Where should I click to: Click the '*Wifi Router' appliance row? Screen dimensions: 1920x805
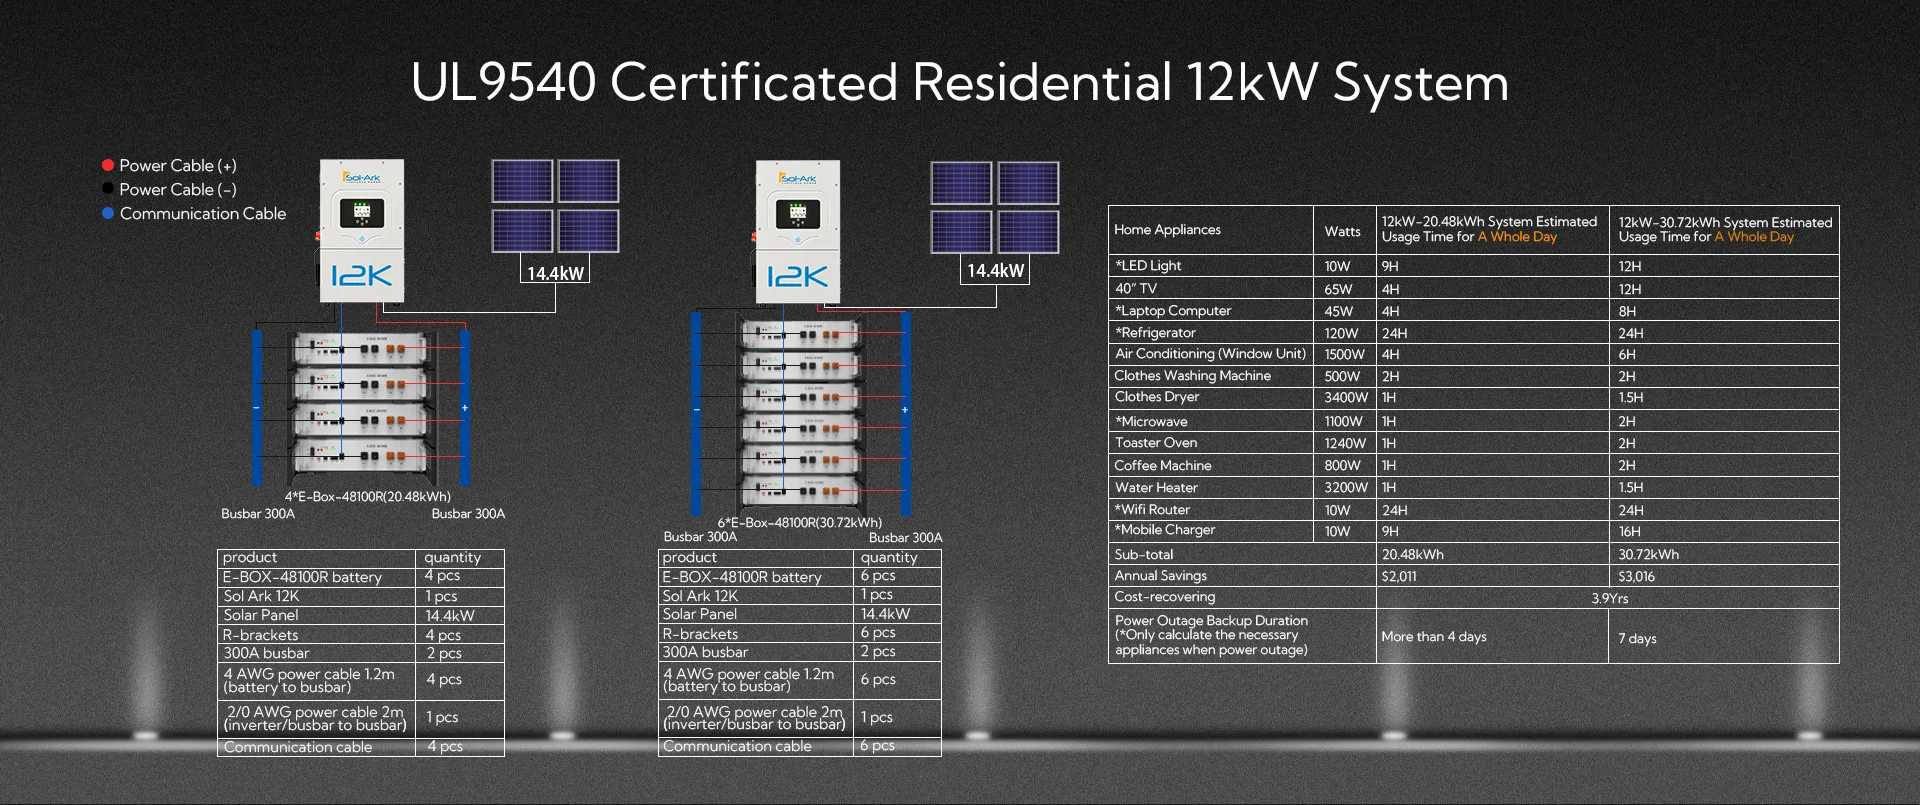[x=1474, y=509]
